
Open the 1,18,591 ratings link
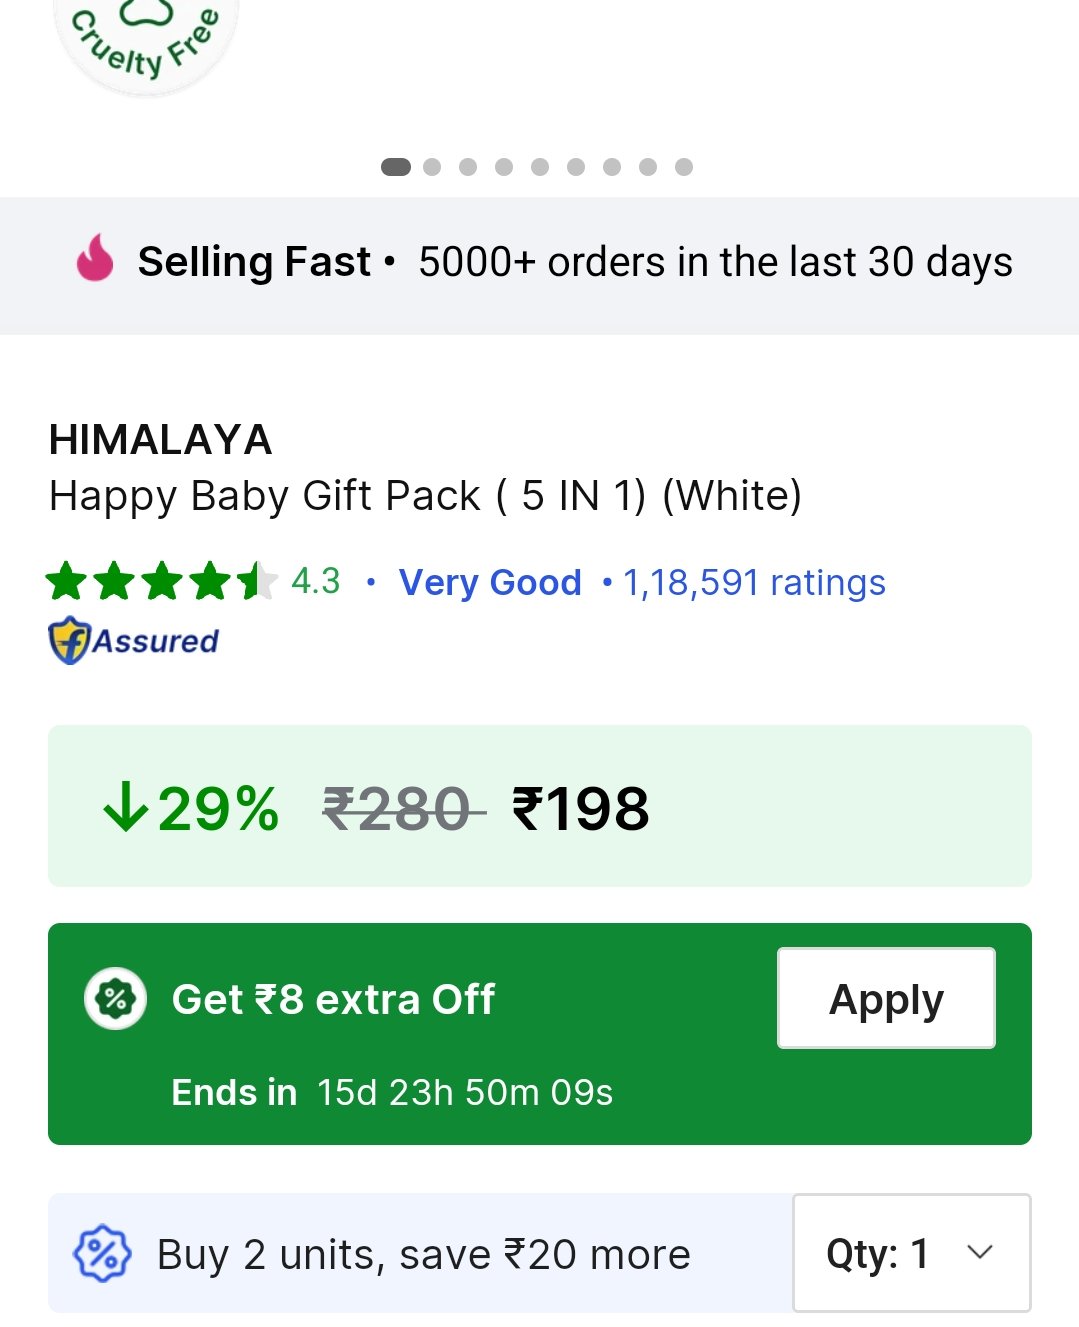[x=754, y=582]
